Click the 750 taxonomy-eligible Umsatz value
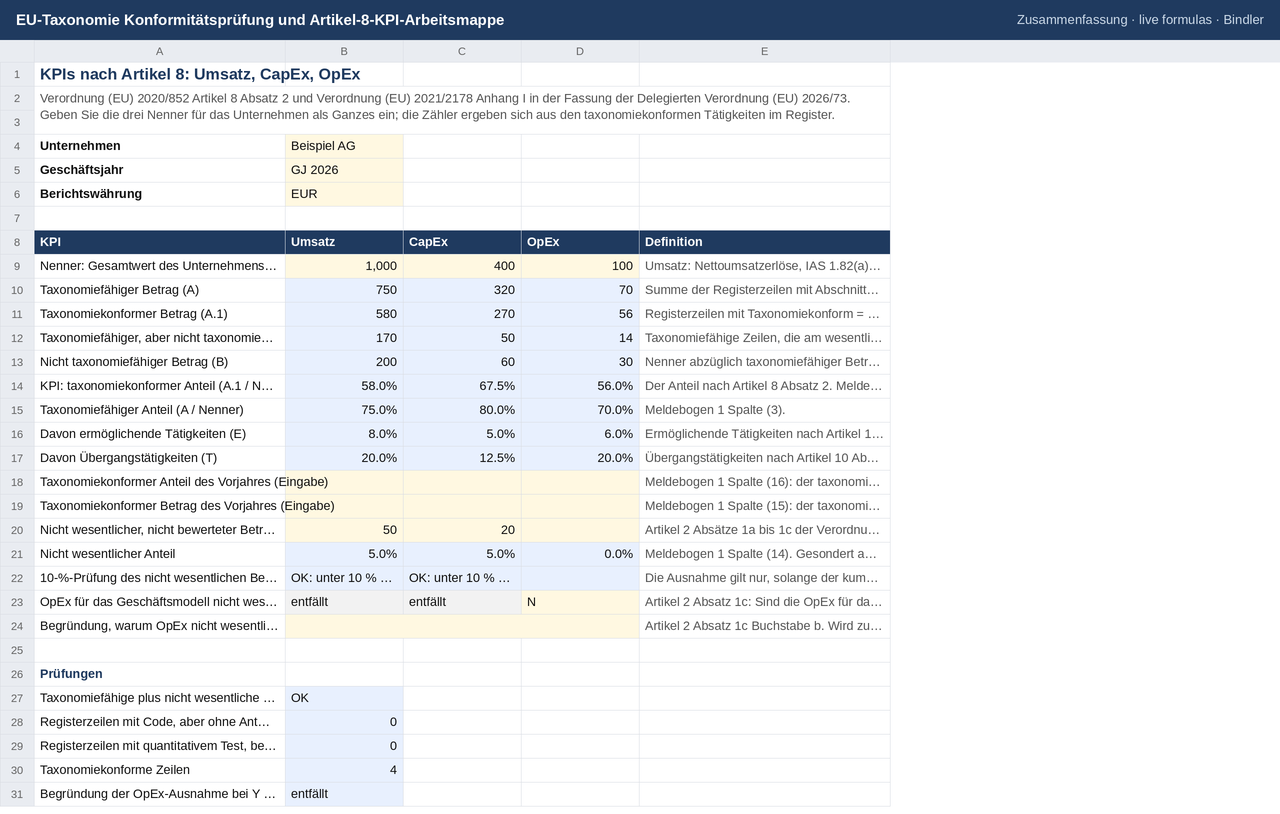The height and width of the screenshot is (814, 1280). 344,290
